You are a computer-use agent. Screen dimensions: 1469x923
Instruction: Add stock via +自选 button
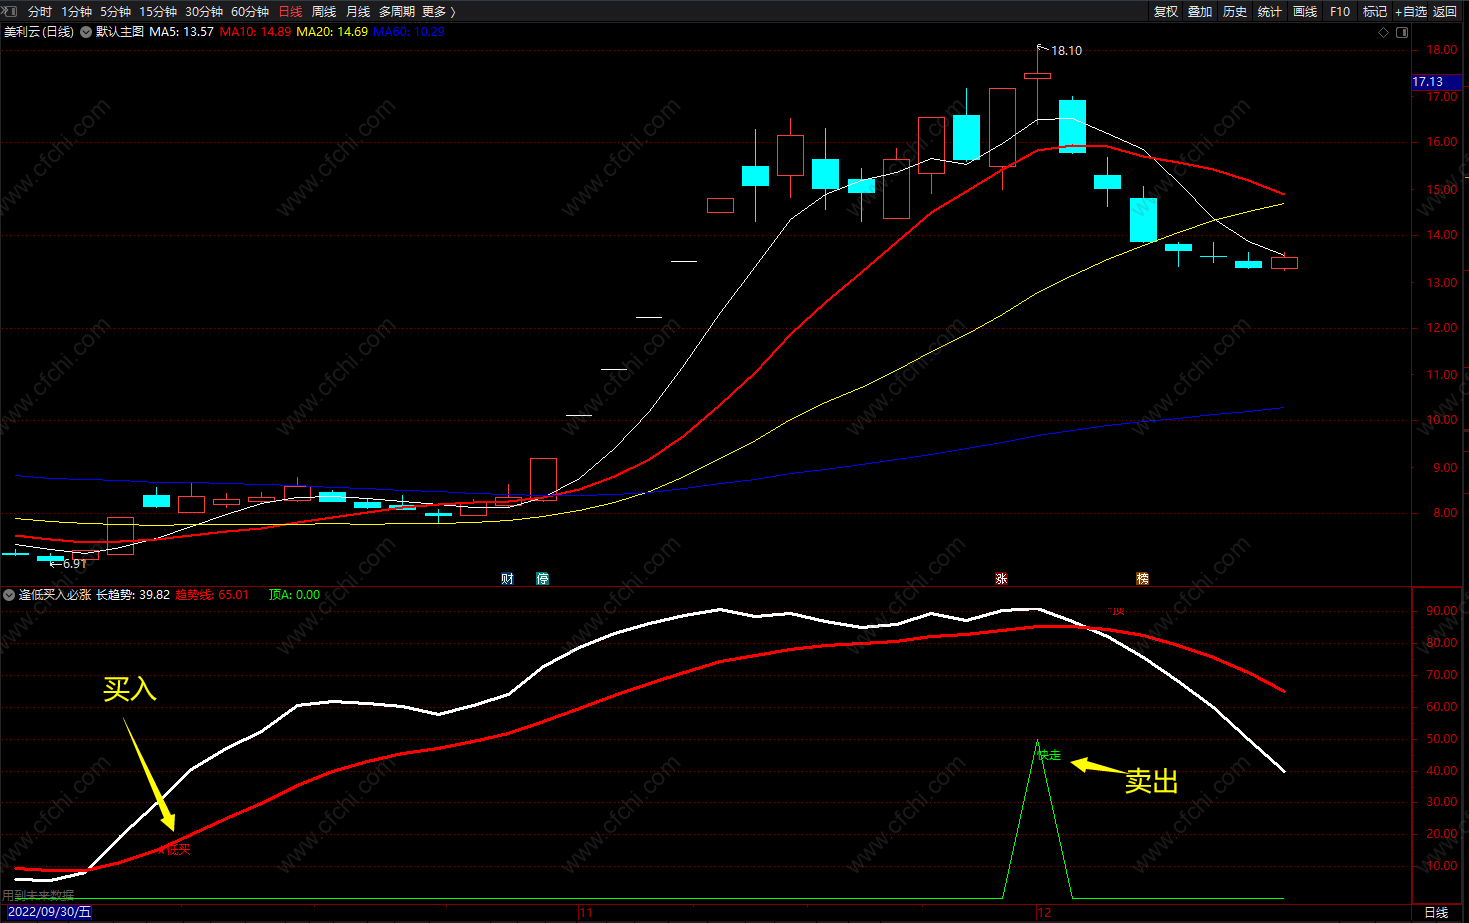click(x=1411, y=12)
